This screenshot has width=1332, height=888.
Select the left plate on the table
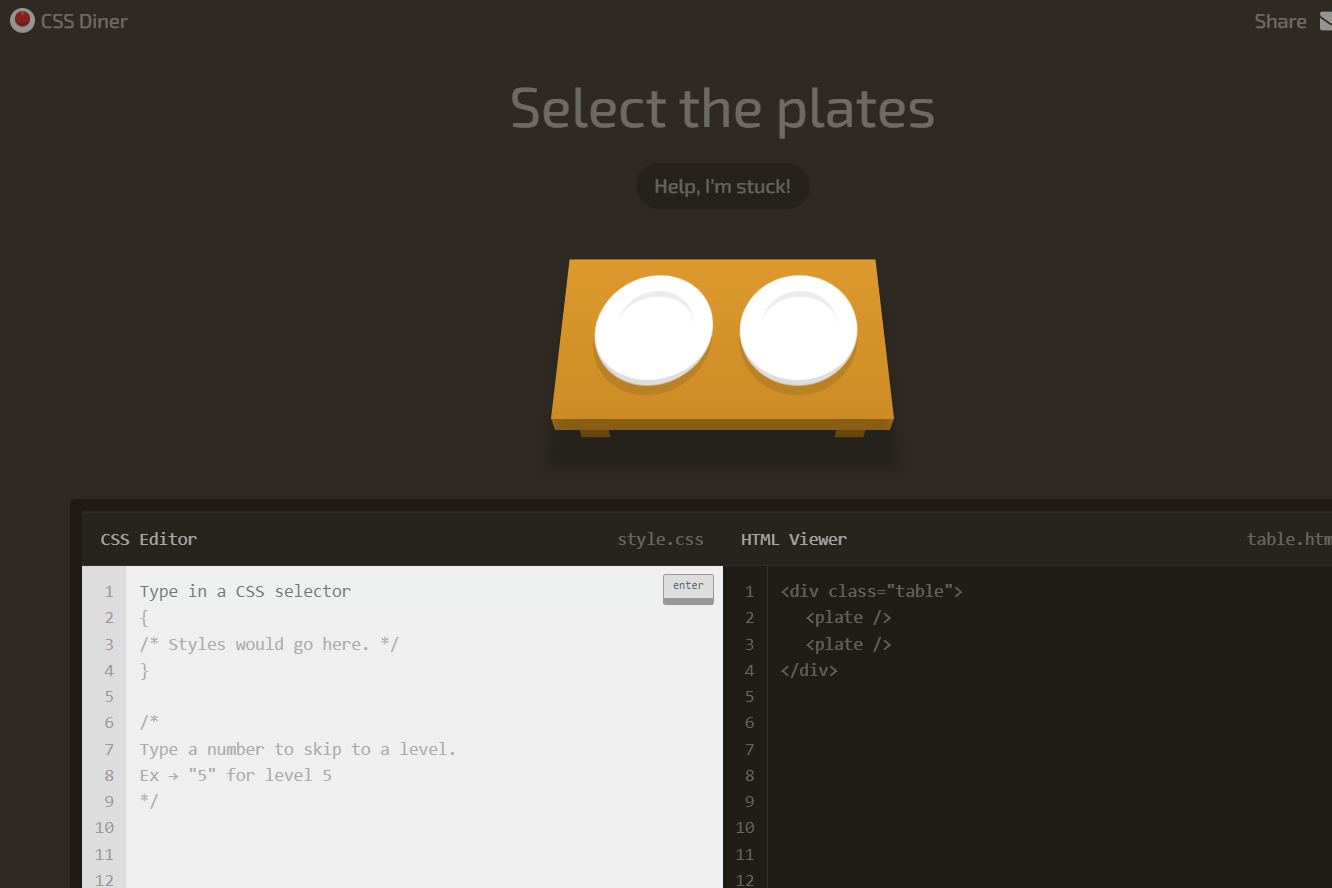[653, 330]
